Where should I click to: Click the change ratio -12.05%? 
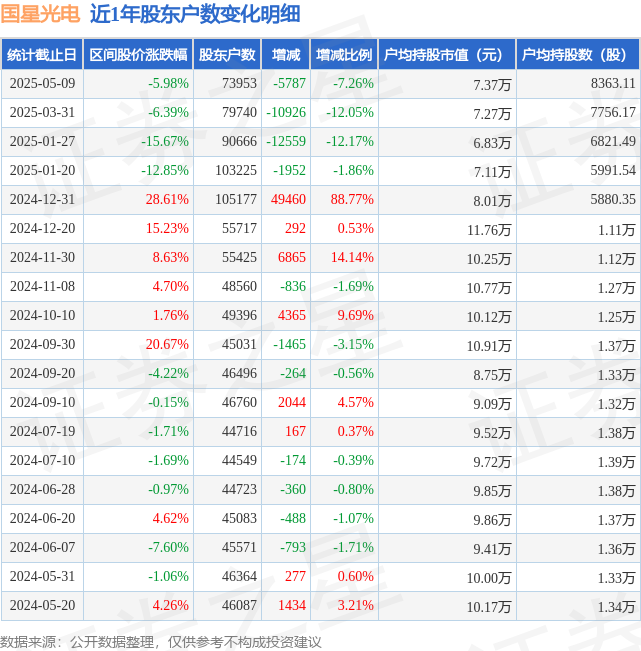click(x=350, y=113)
